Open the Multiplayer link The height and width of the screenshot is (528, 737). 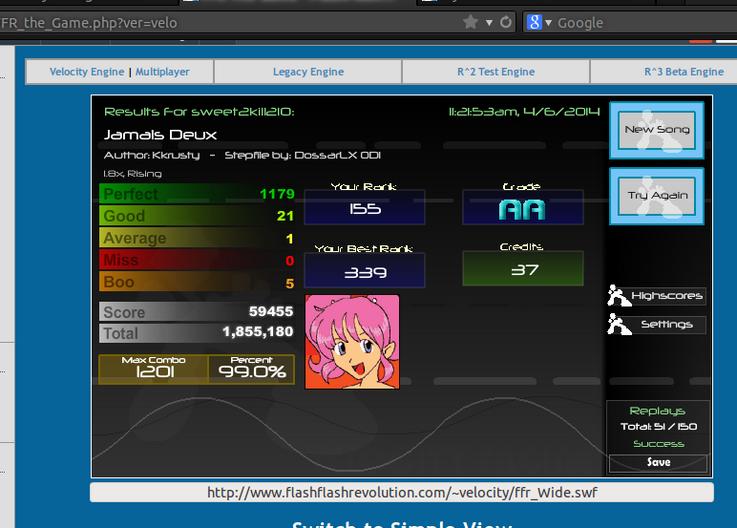pyautogui.click(x=163, y=72)
